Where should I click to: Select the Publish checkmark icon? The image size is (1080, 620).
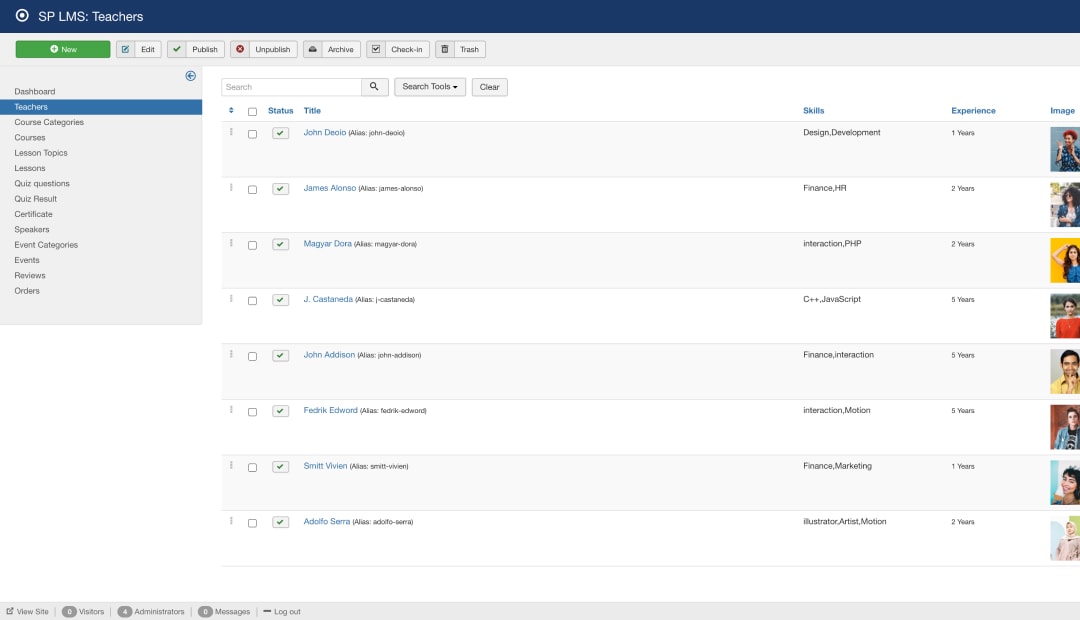175,49
